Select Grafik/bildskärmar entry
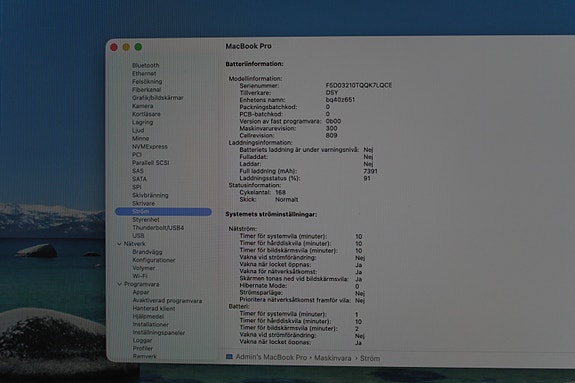 click(x=158, y=98)
